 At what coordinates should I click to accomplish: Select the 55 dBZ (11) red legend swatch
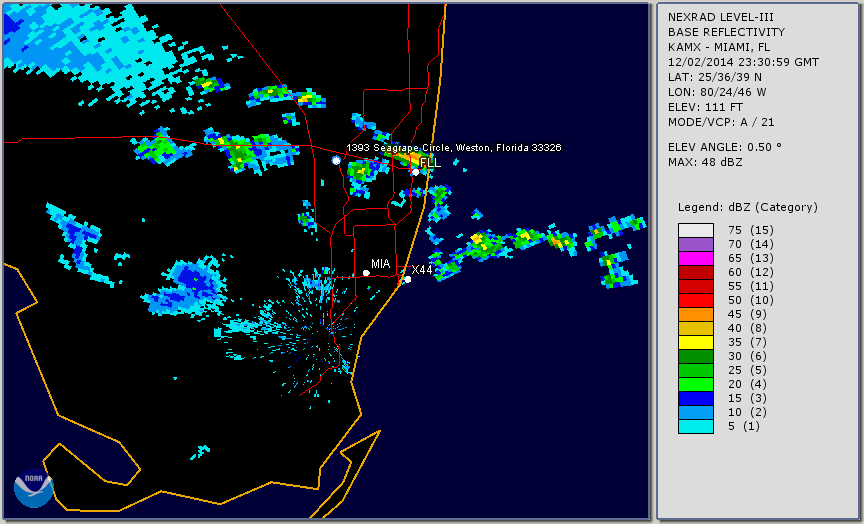[696, 287]
